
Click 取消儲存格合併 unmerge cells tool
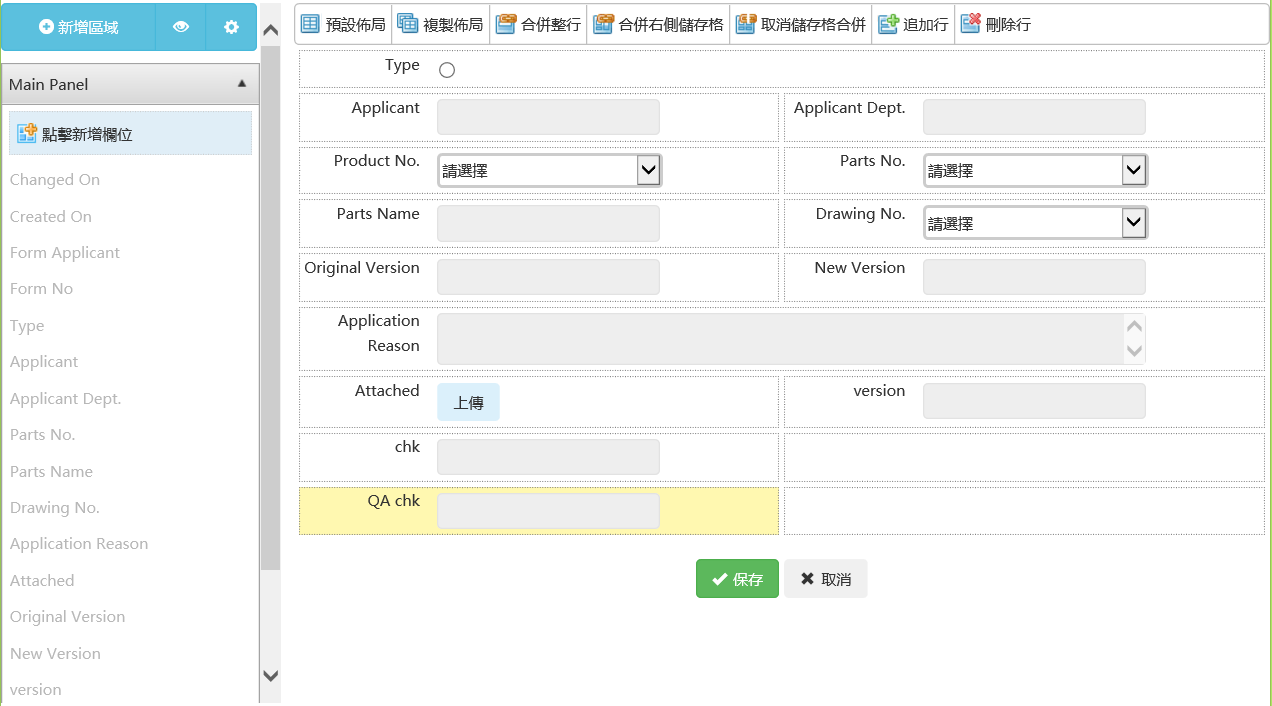point(800,24)
